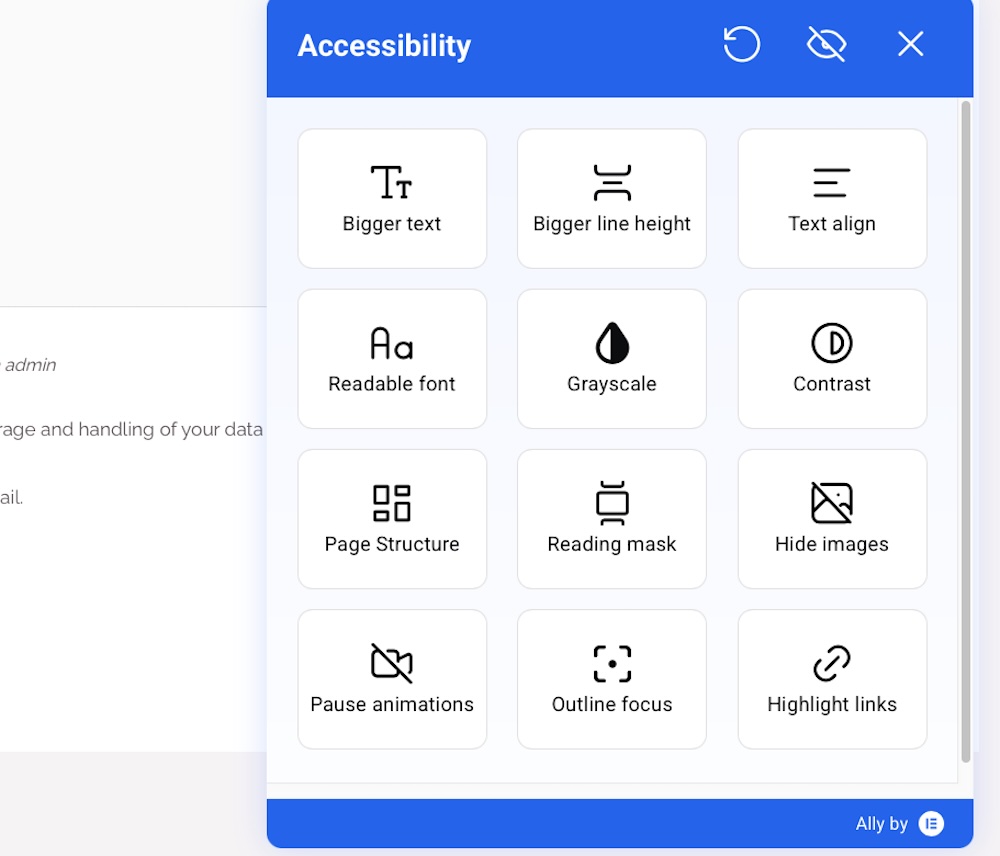
Task: Activate Highlight links
Action: pyautogui.click(x=831, y=679)
